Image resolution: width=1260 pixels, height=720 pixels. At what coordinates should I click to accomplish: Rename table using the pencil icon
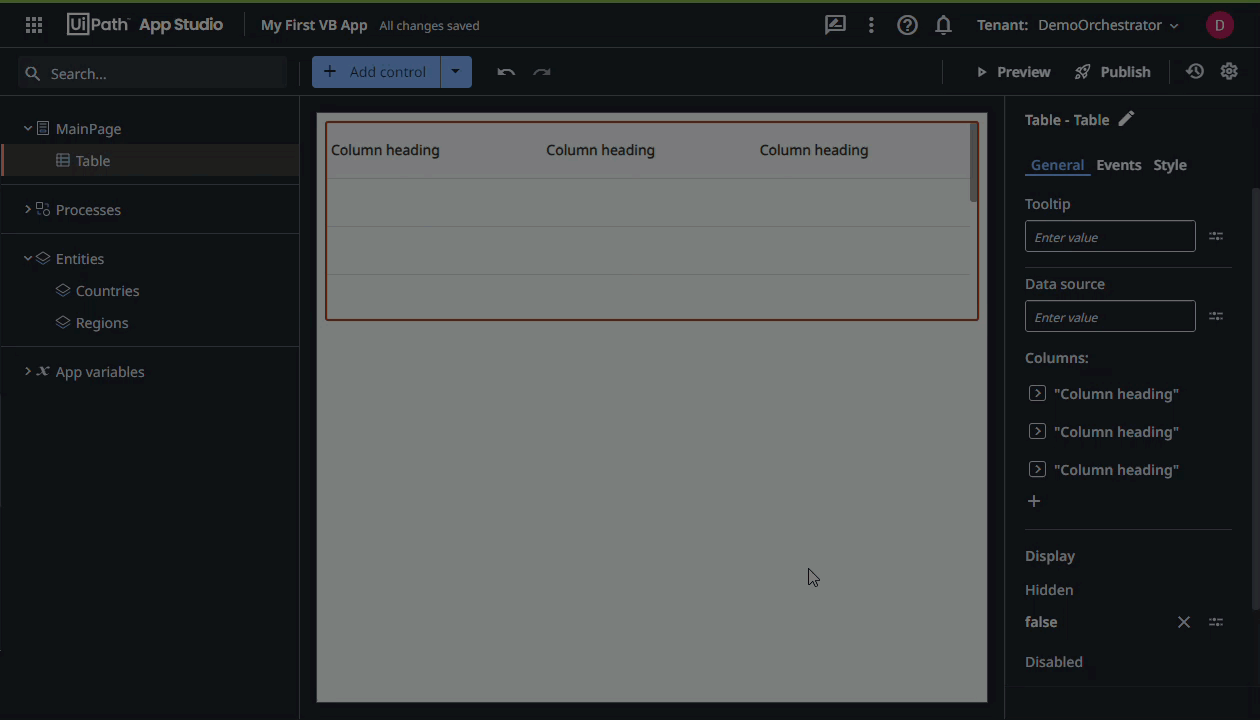coord(1126,119)
